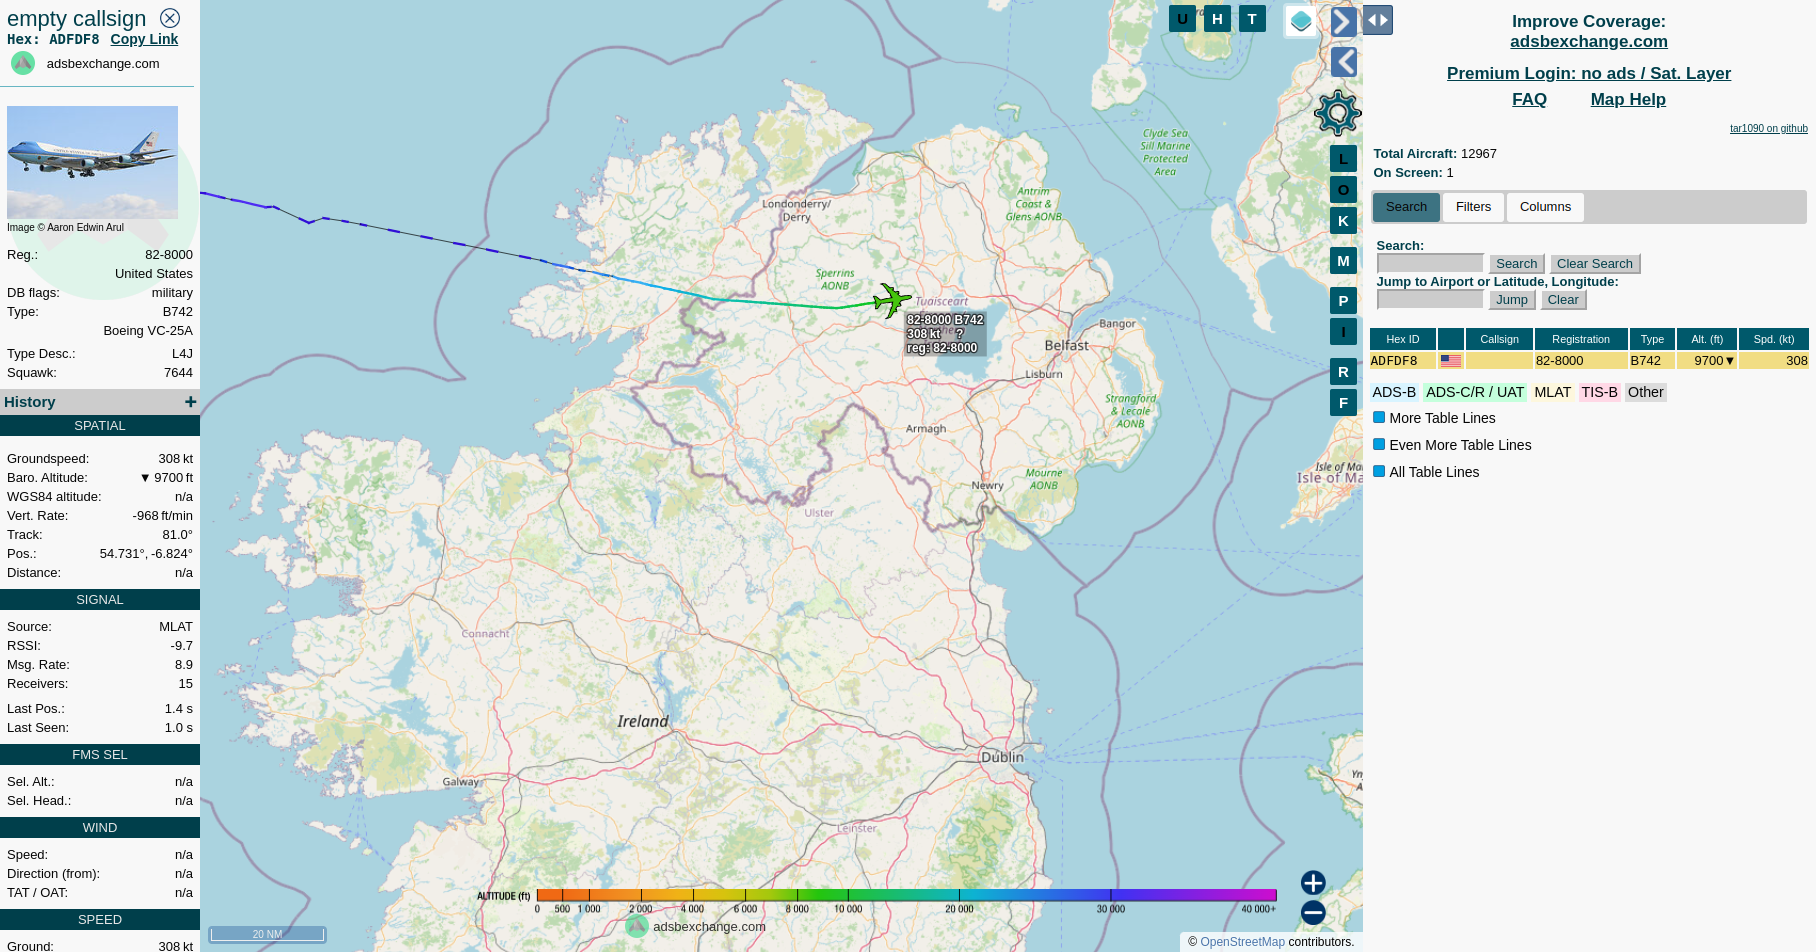Enable More Table Lines checkbox
This screenshot has width=1816, height=952.
(1379, 417)
